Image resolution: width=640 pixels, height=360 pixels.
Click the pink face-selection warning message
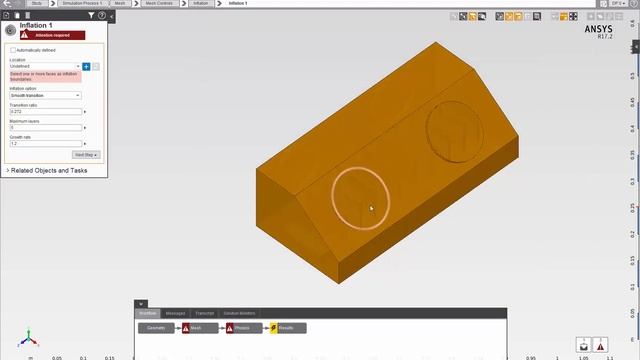(45, 76)
